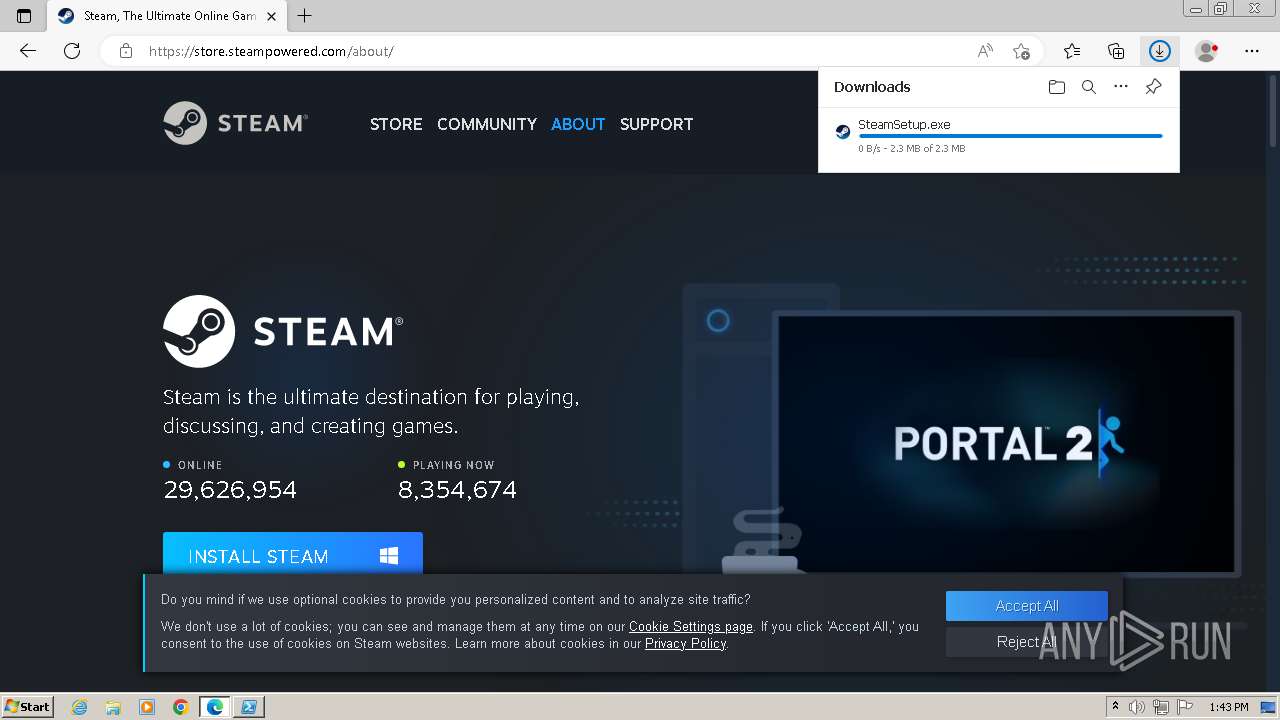Launch Internet Explorer from the taskbar
Image resolution: width=1280 pixels, height=720 pixels.
pyautogui.click(x=80, y=707)
